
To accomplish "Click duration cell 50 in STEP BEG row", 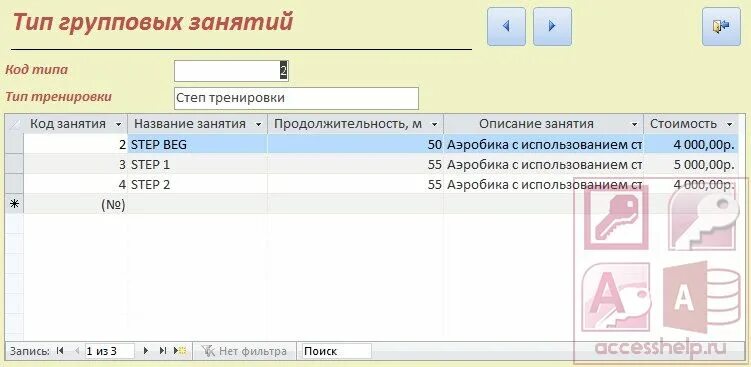I will pos(355,144).
